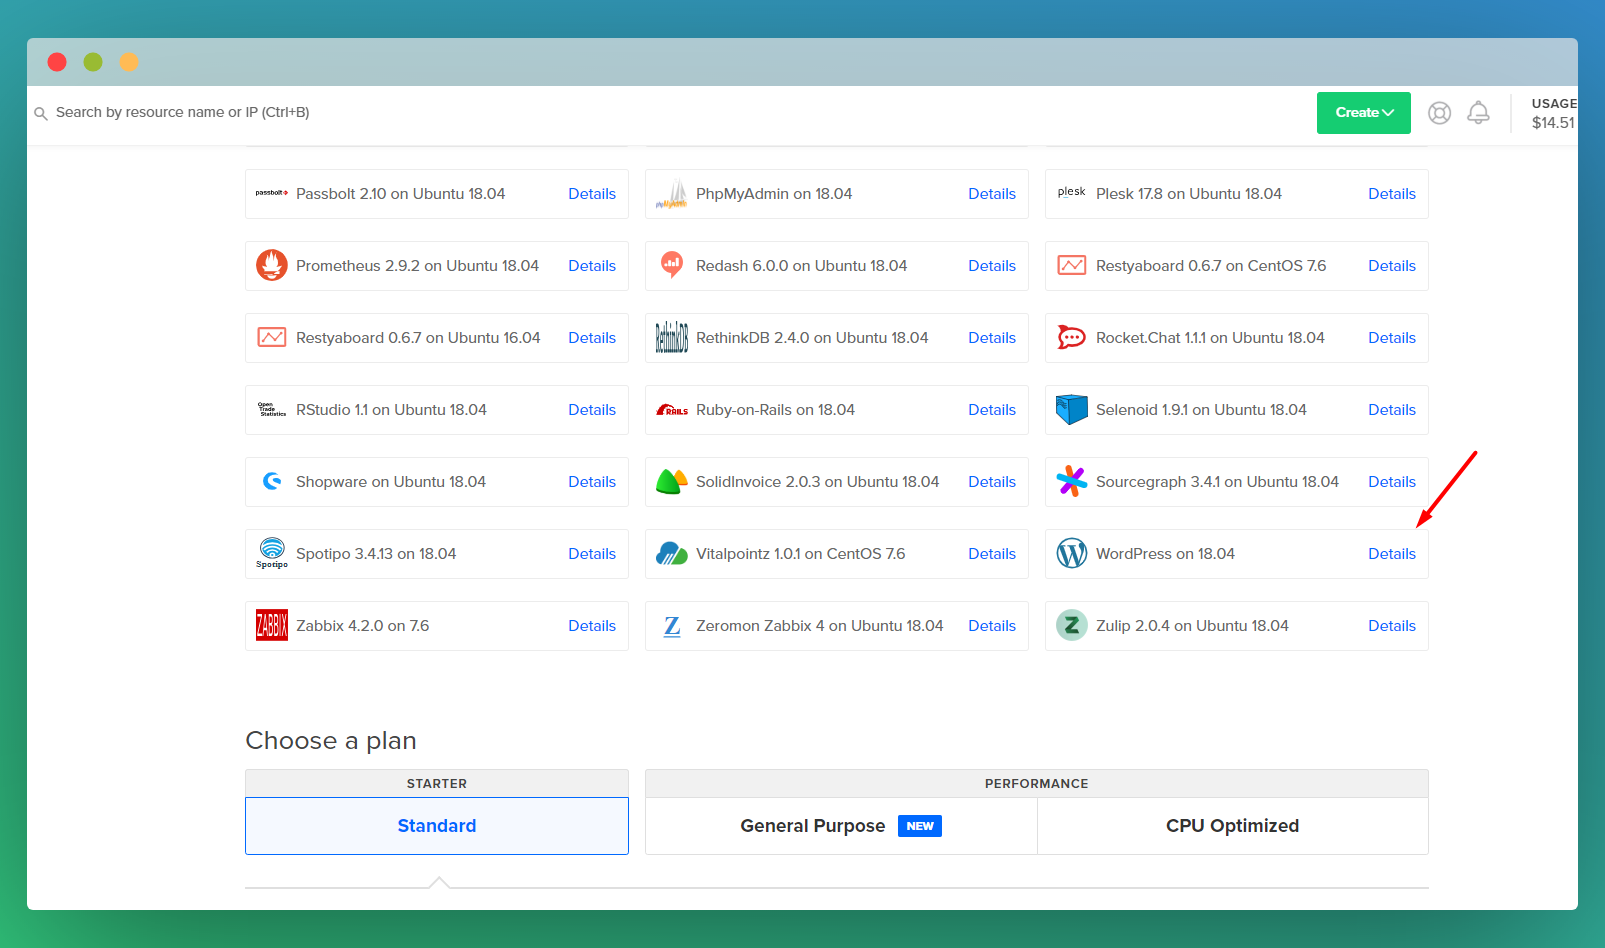Select the General Purpose plan tab

point(841,826)
